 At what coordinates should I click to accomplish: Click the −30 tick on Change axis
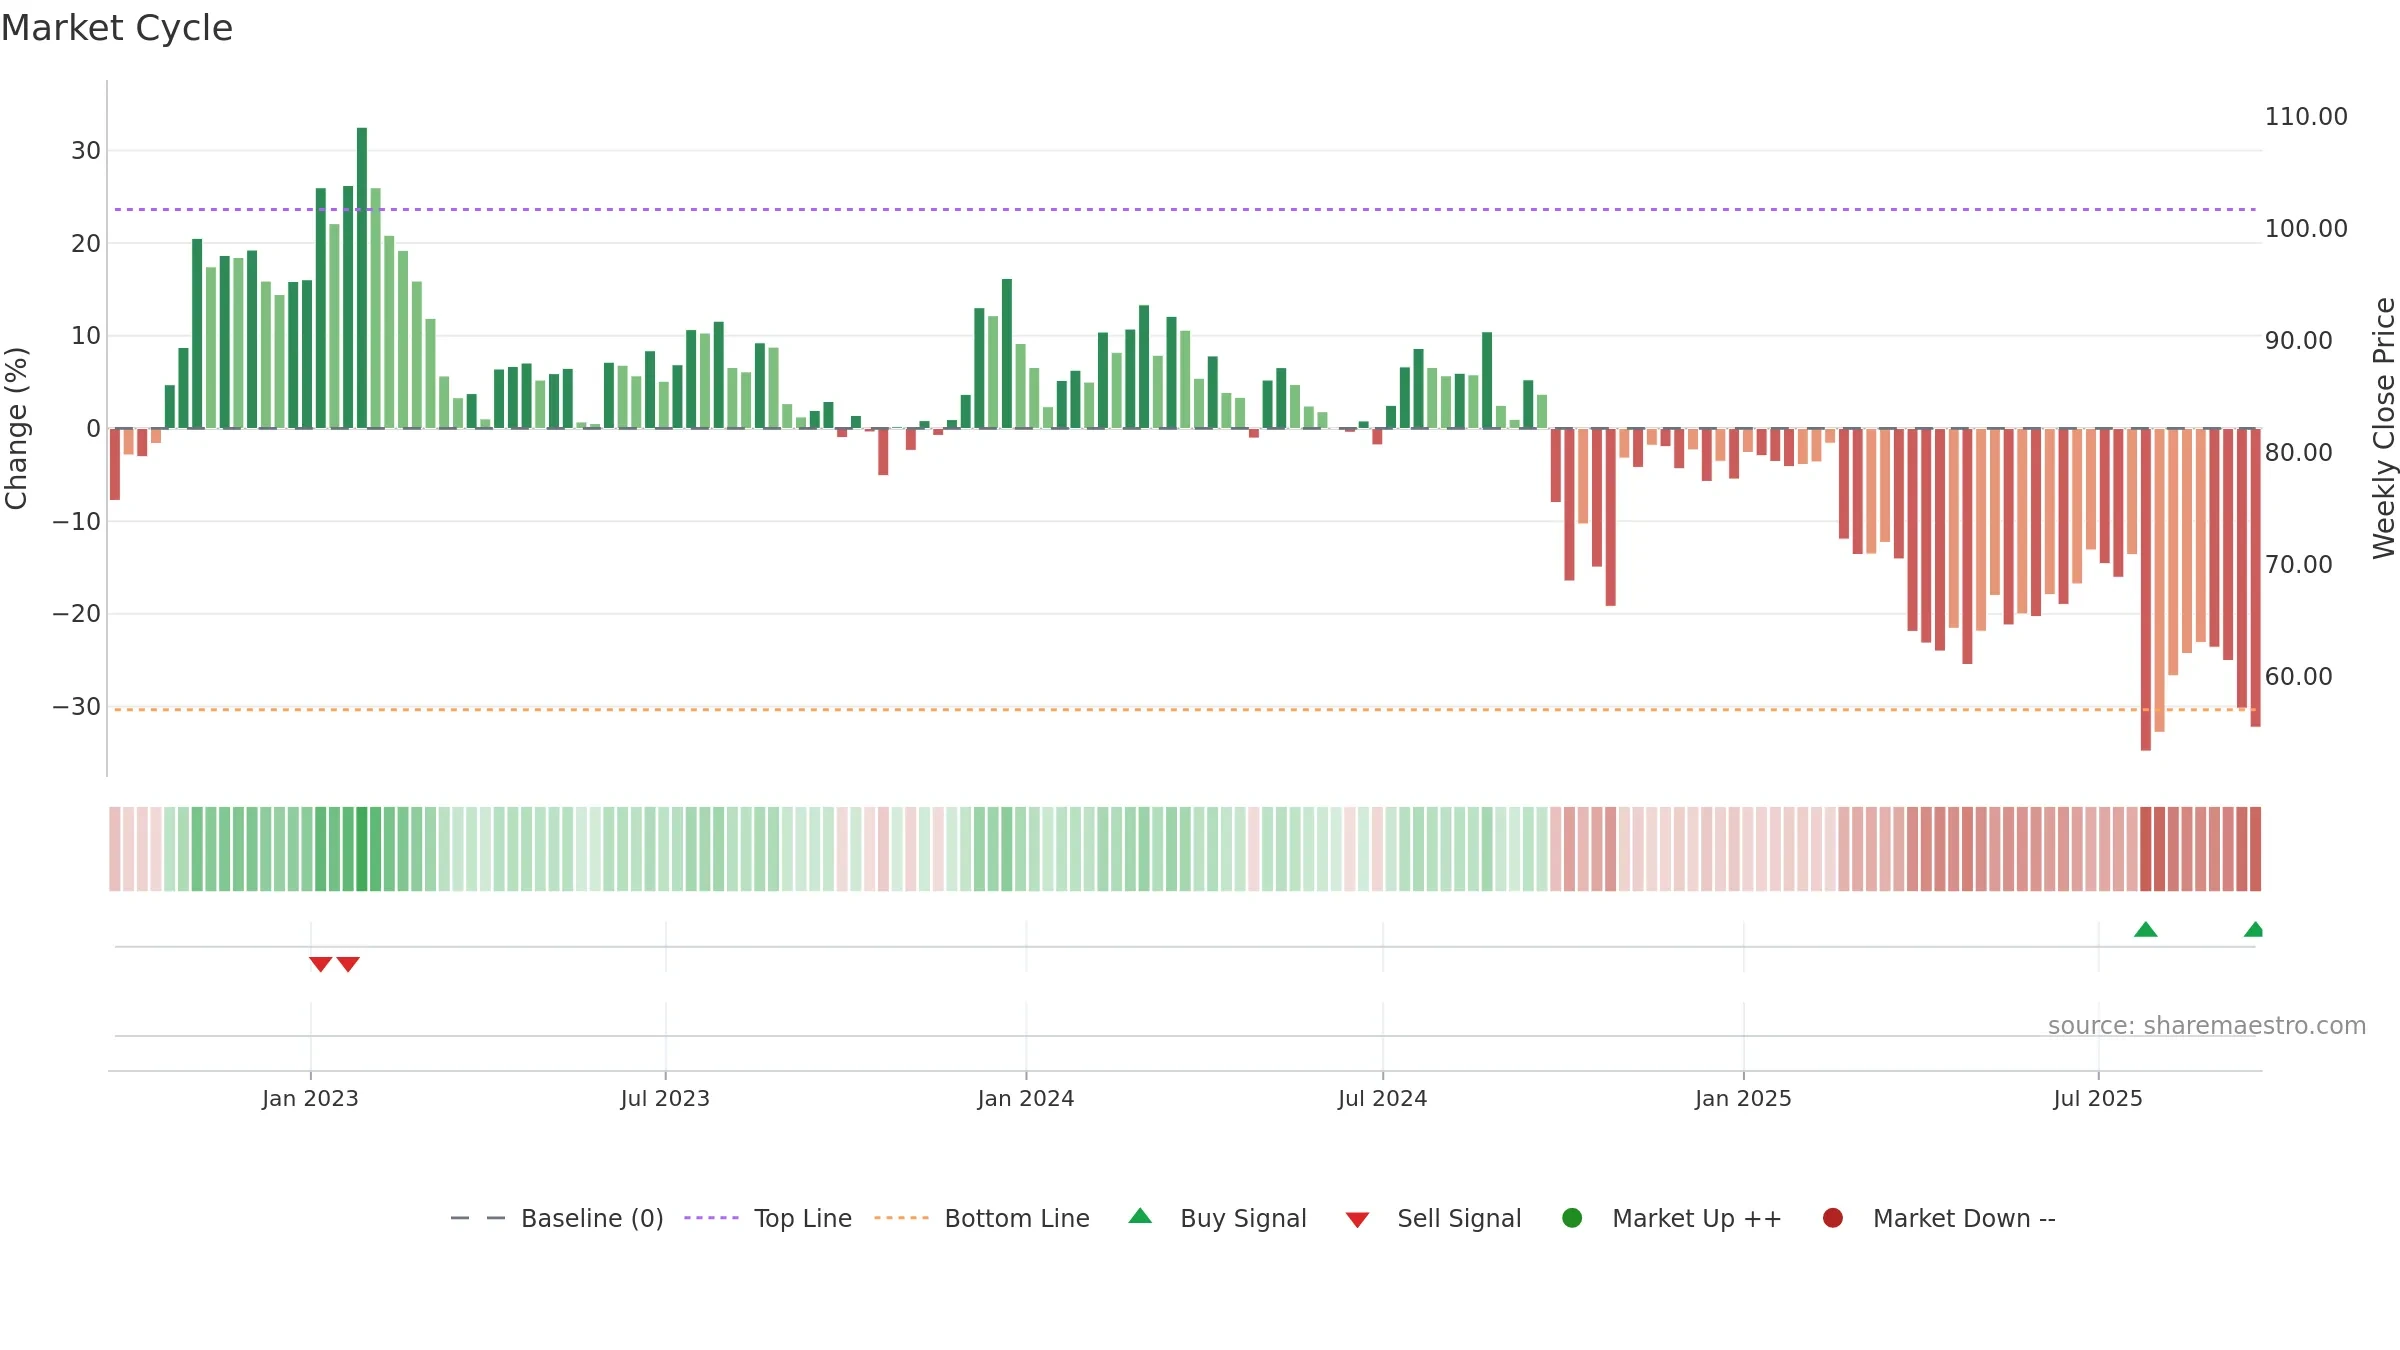coord(77,706)
